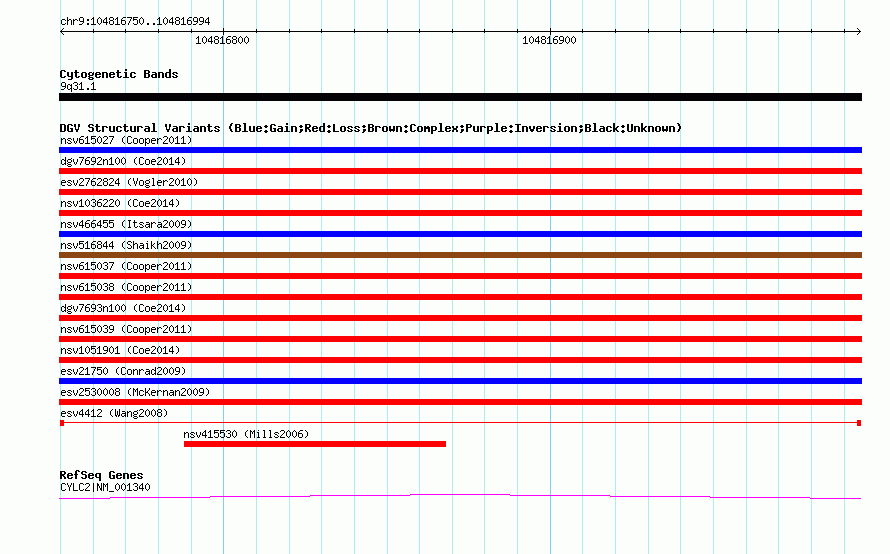890x554 pixels.
Task: Click the nsv516844 (Shaikh2009) label
Action: click(x=126, y=245)
